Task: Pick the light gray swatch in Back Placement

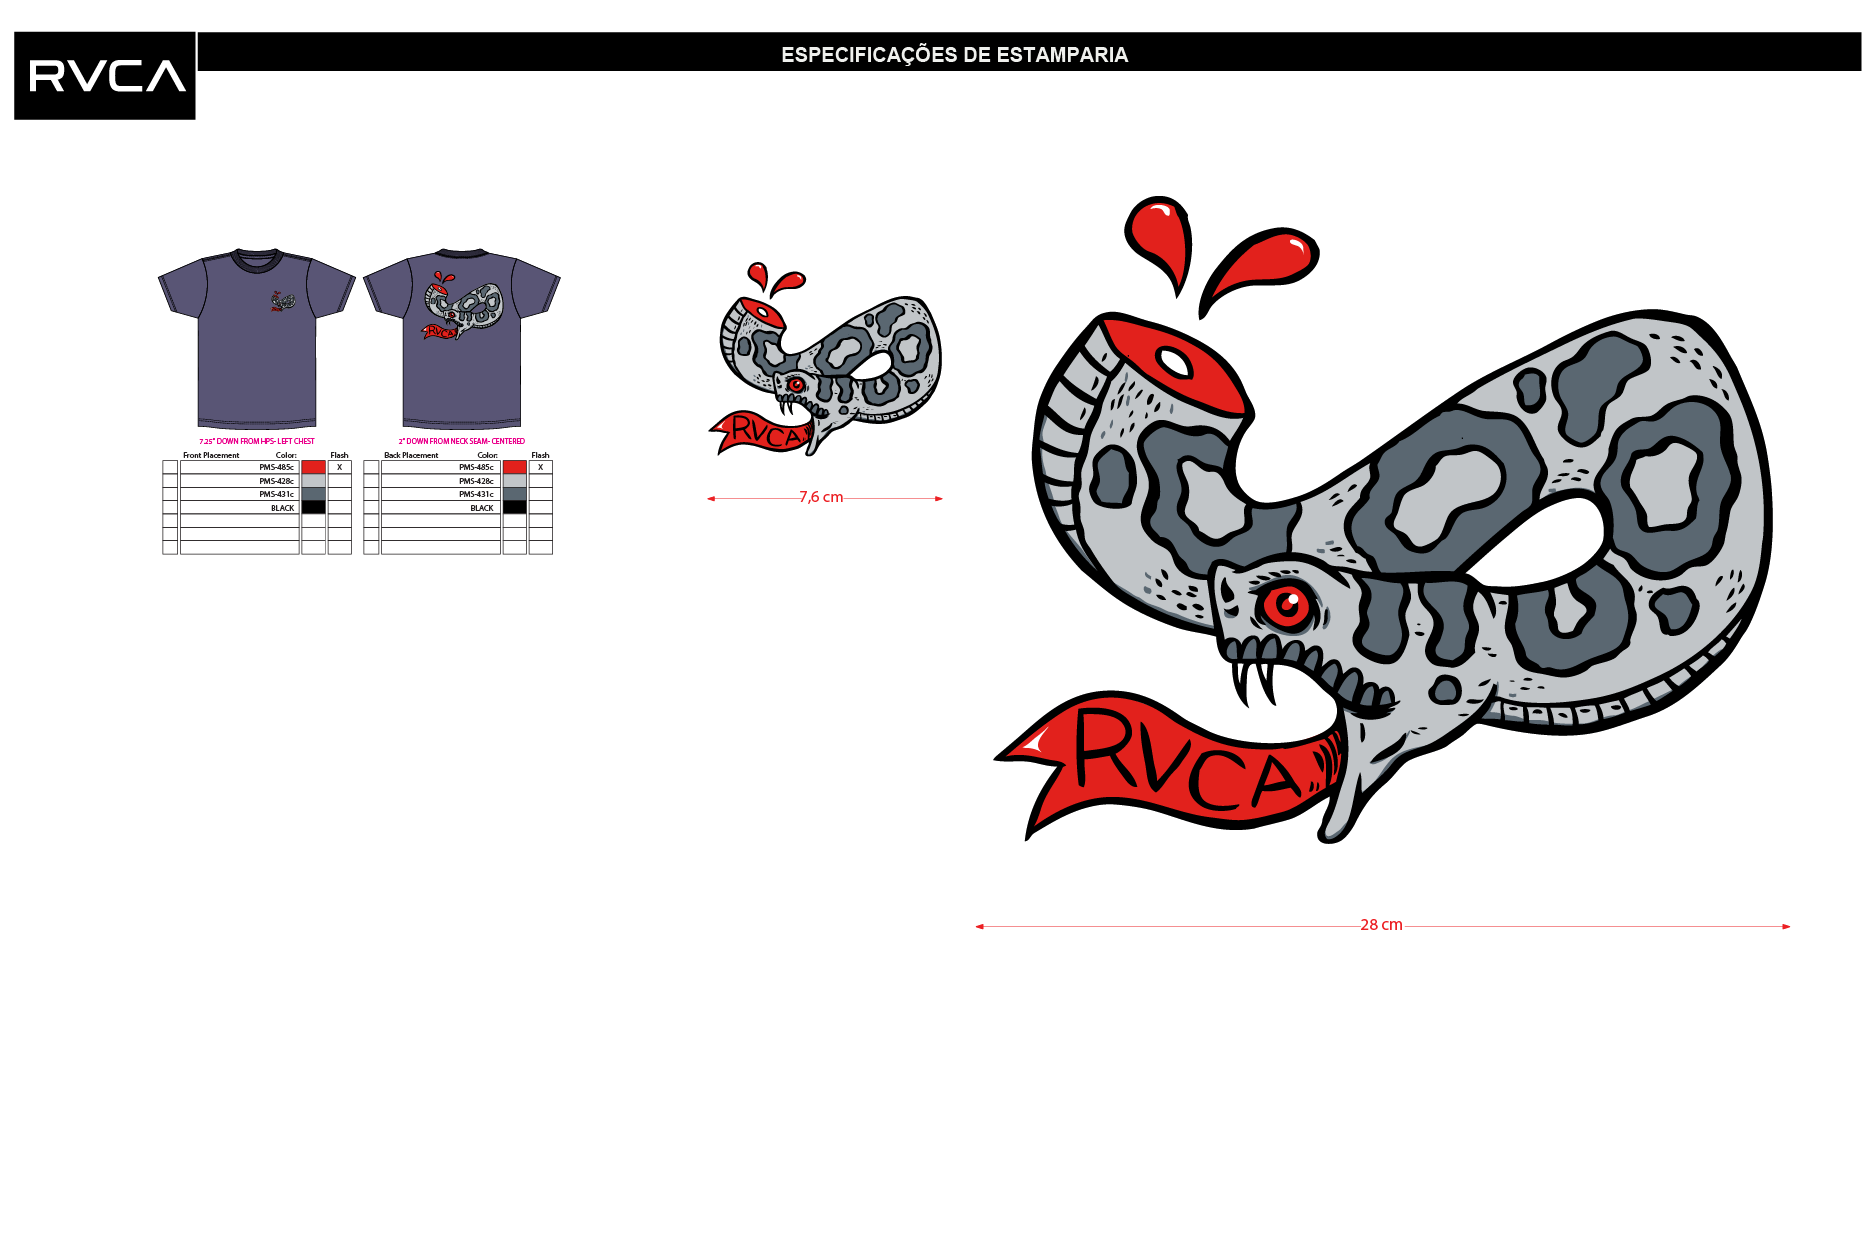Action: 515,481
